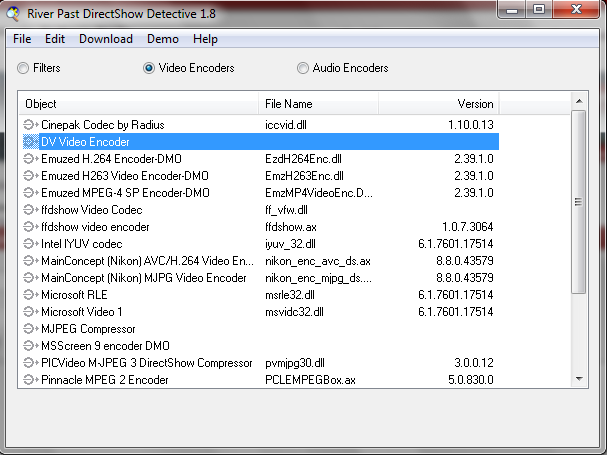Select the Pinnacle MPEG 2 Encoder row

point(261,380)
